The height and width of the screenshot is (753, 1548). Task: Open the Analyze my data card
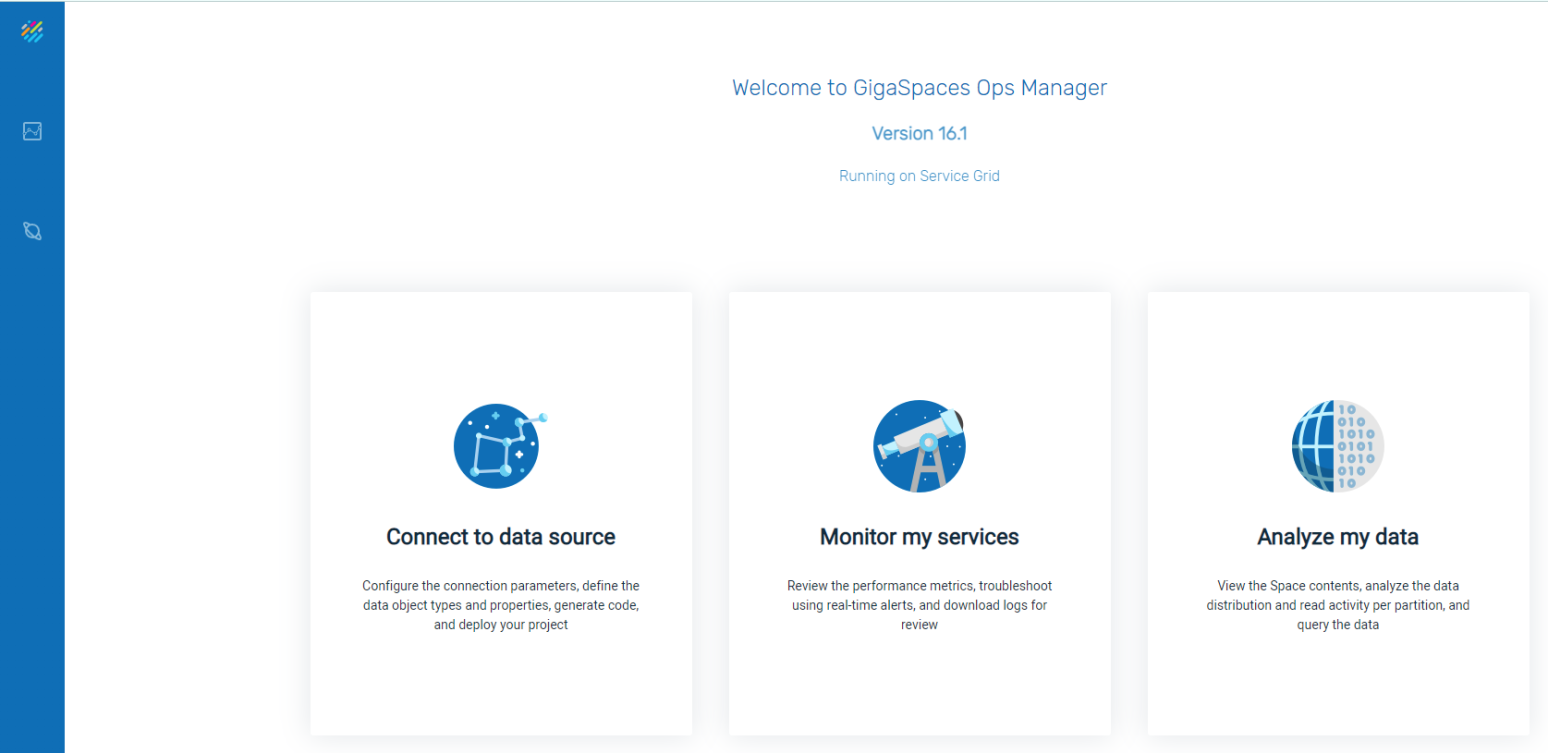1338,514
